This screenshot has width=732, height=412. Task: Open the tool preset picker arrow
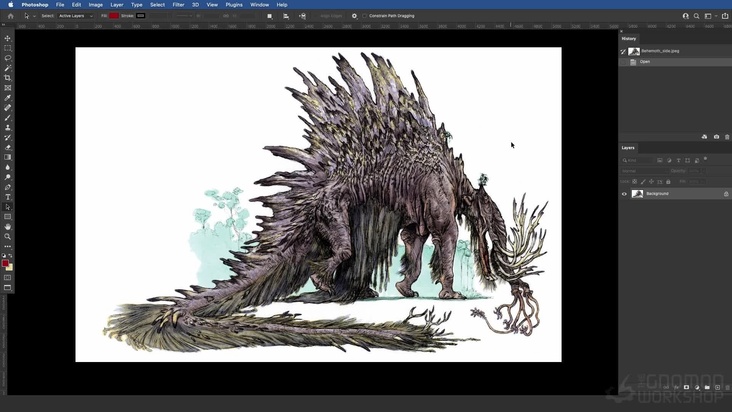tap(34, 16)
